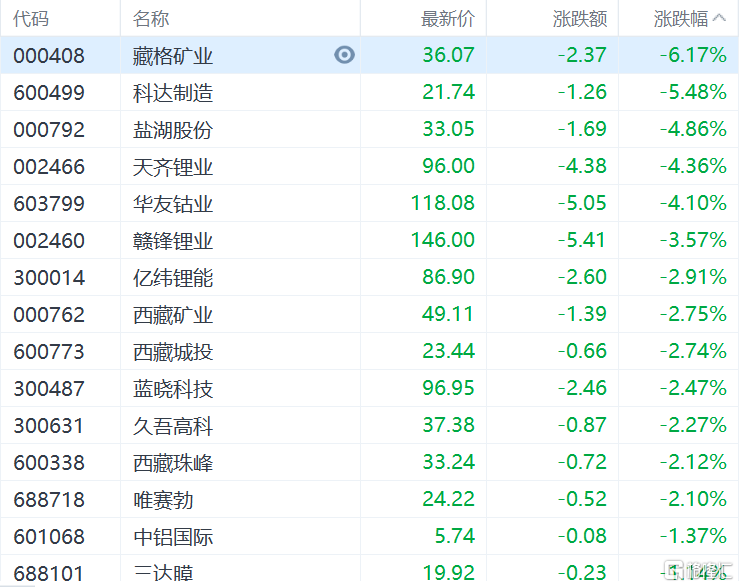The width and height of the screenshot is (739, 587).
Task: Click latest price 5.74
Action: point(454,536)
